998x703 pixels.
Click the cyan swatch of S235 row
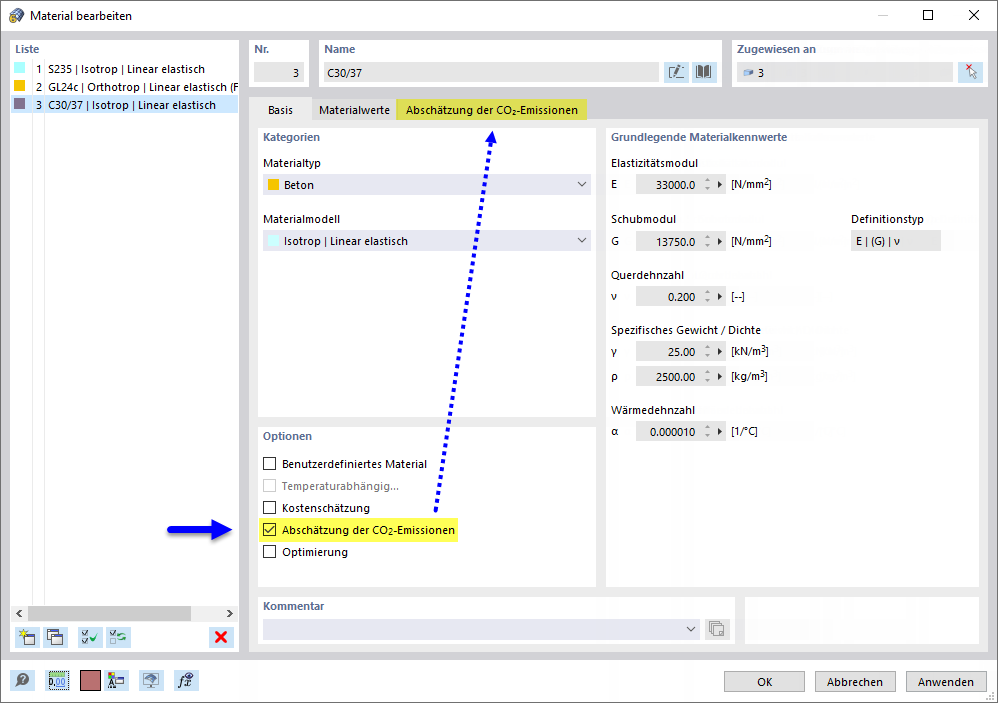(20, 67)
